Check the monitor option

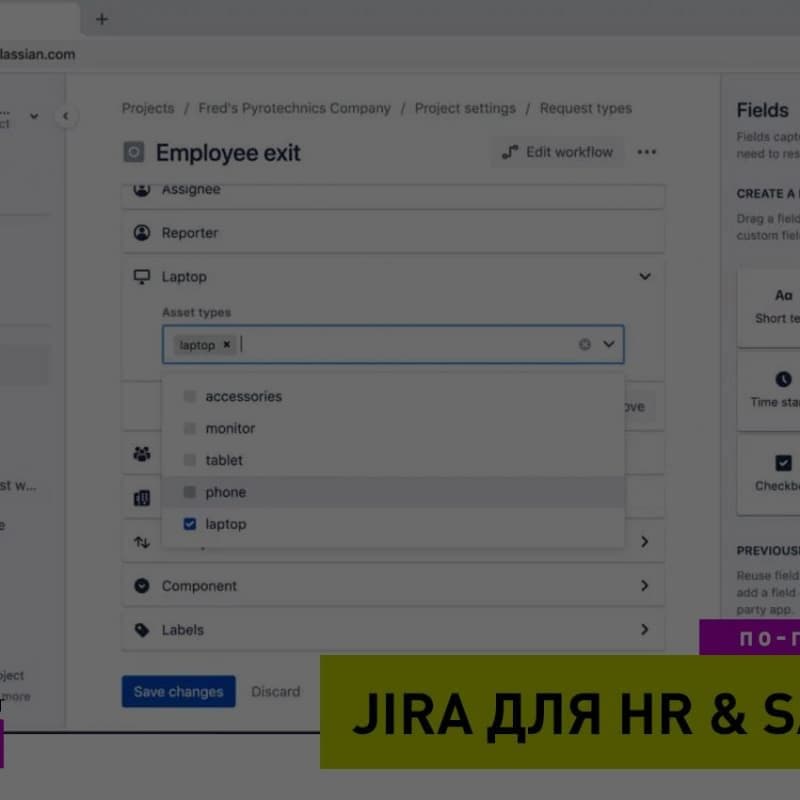pos(190,428)
